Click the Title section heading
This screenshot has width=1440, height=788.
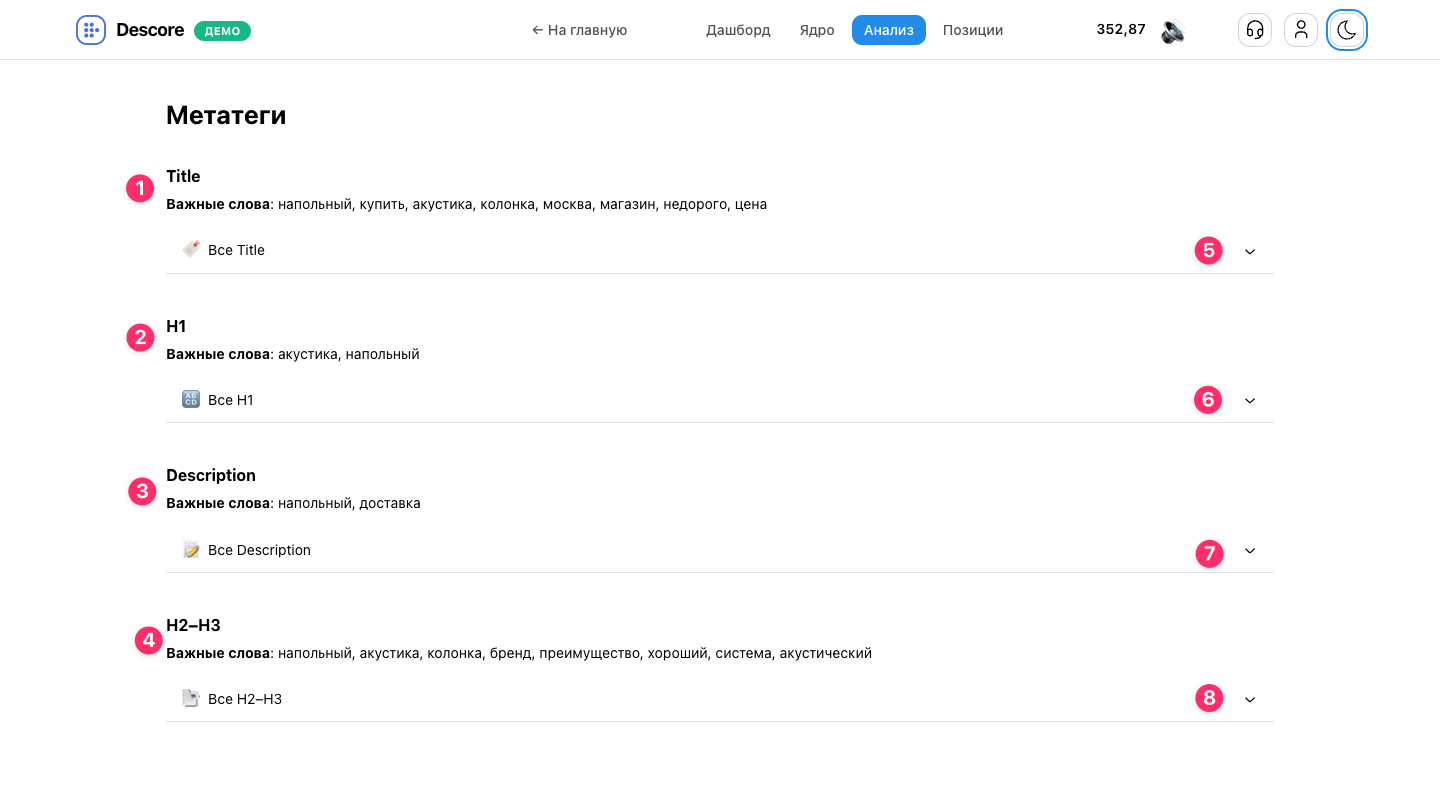183,176
